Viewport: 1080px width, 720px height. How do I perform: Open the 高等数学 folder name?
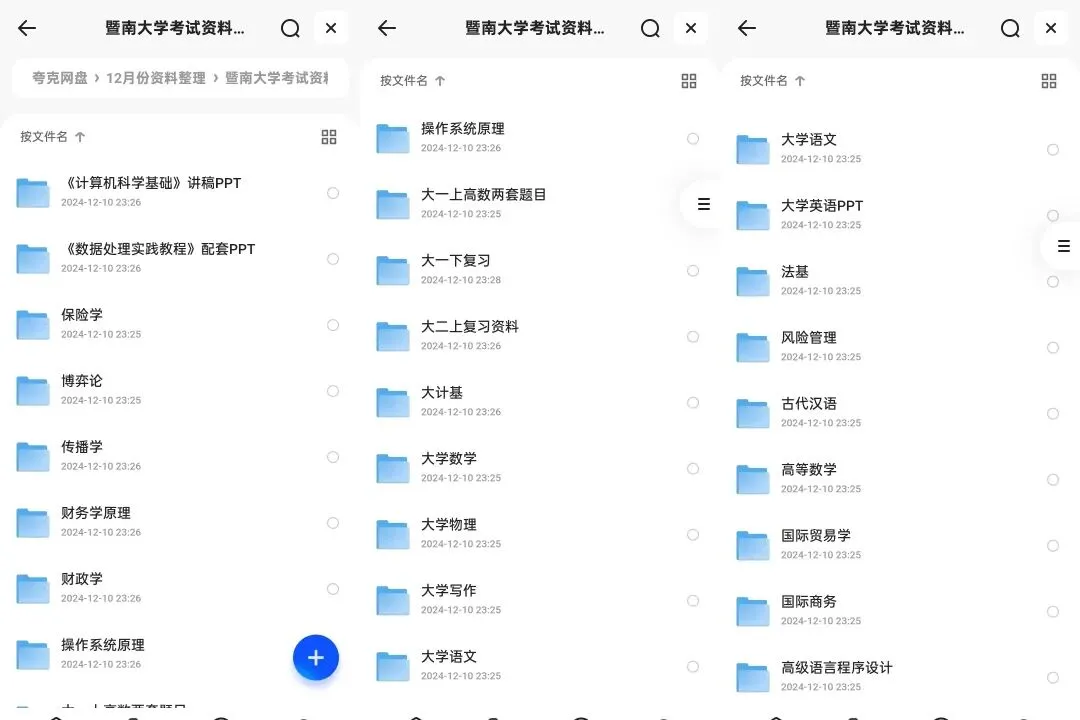pos(809,470)
